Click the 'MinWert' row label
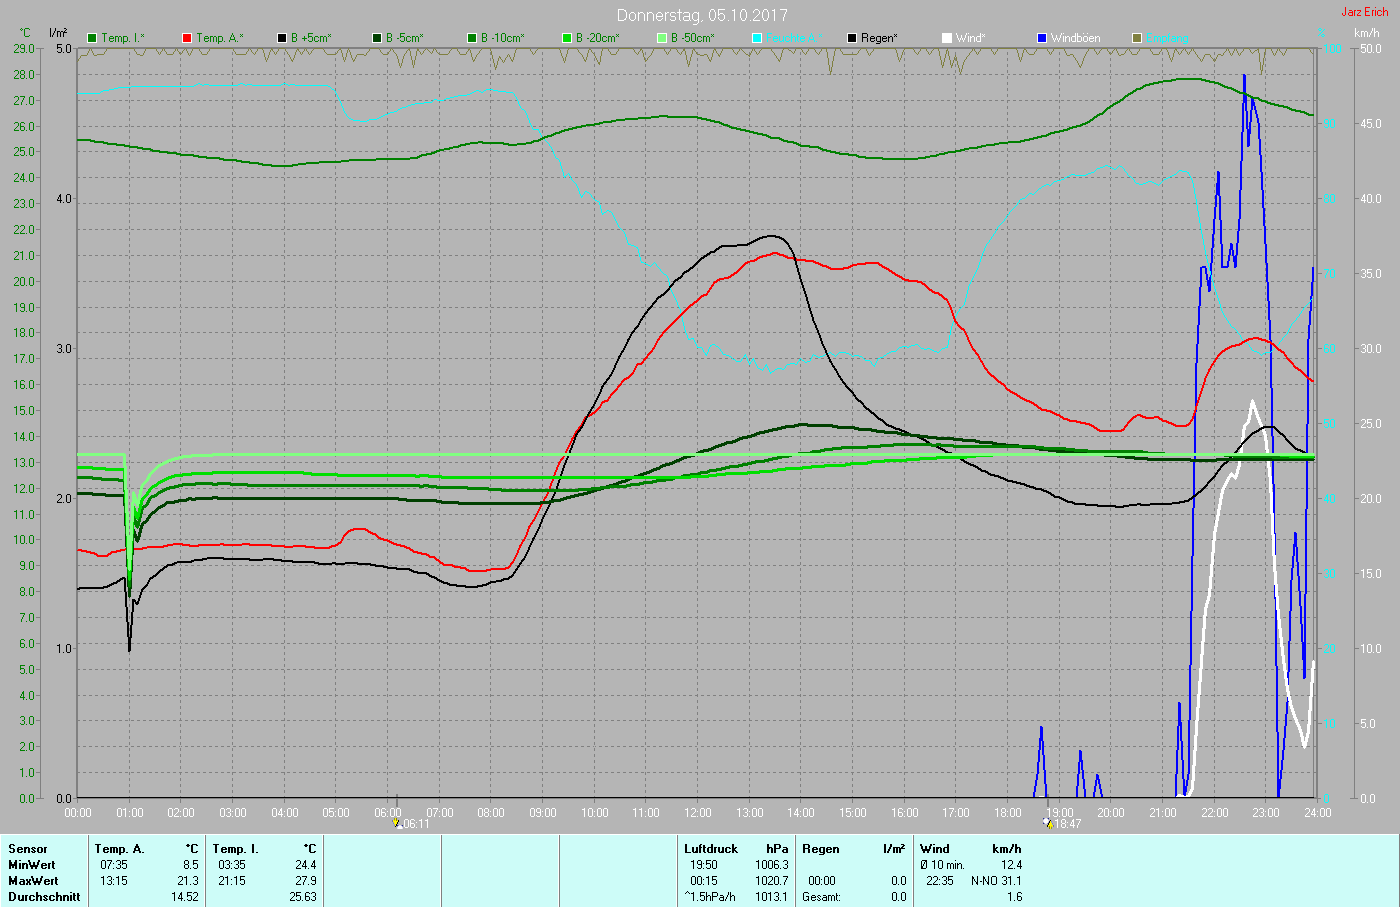 (32, 865)
